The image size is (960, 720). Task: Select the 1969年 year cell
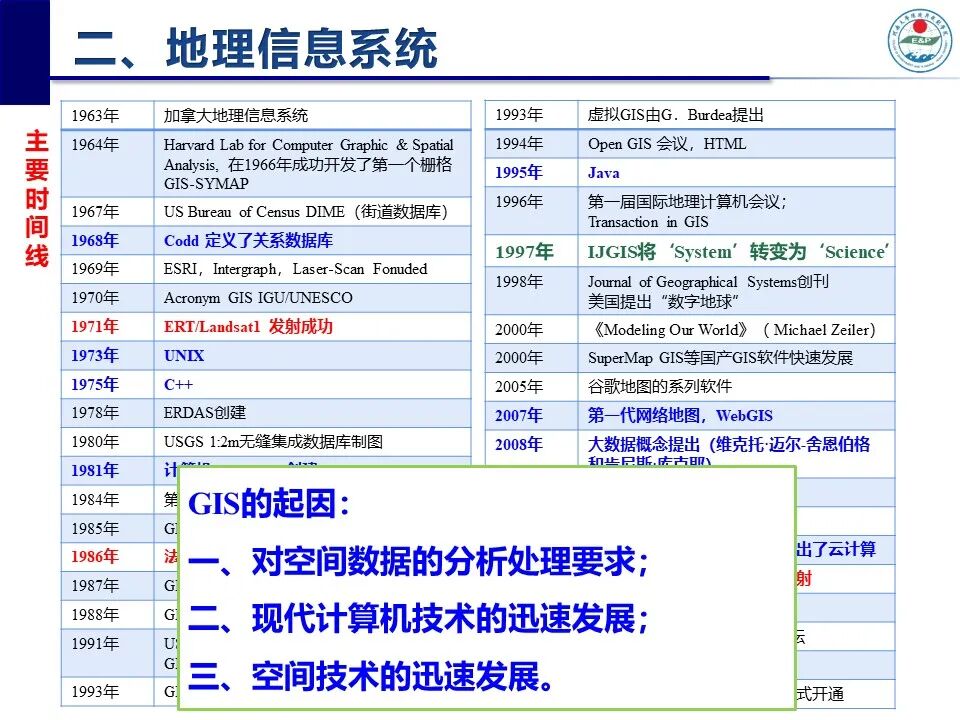pyautogui.click(x=107, y=269)
